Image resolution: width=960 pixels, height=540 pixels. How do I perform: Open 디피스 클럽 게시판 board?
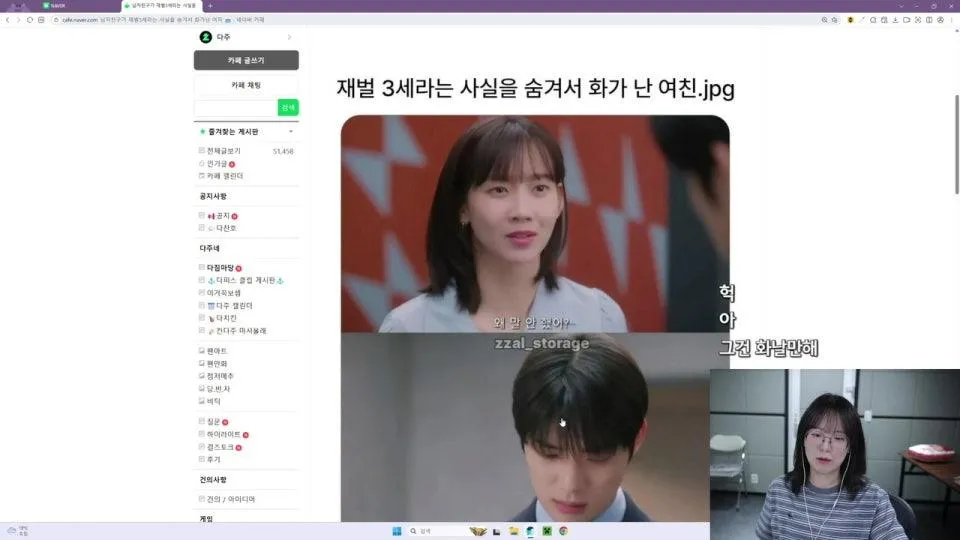click(246, 280)
